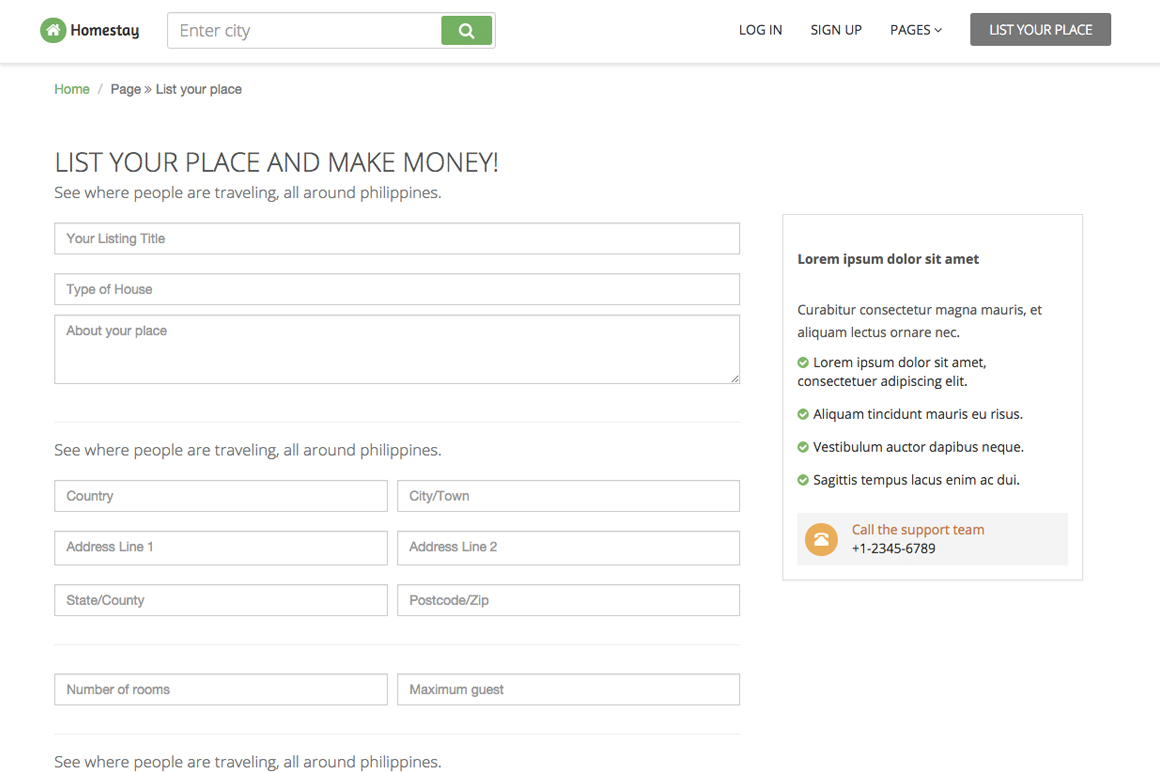Click the green search magnifier icon
Screen dimensions: 1160x772
tap(466, 30)
